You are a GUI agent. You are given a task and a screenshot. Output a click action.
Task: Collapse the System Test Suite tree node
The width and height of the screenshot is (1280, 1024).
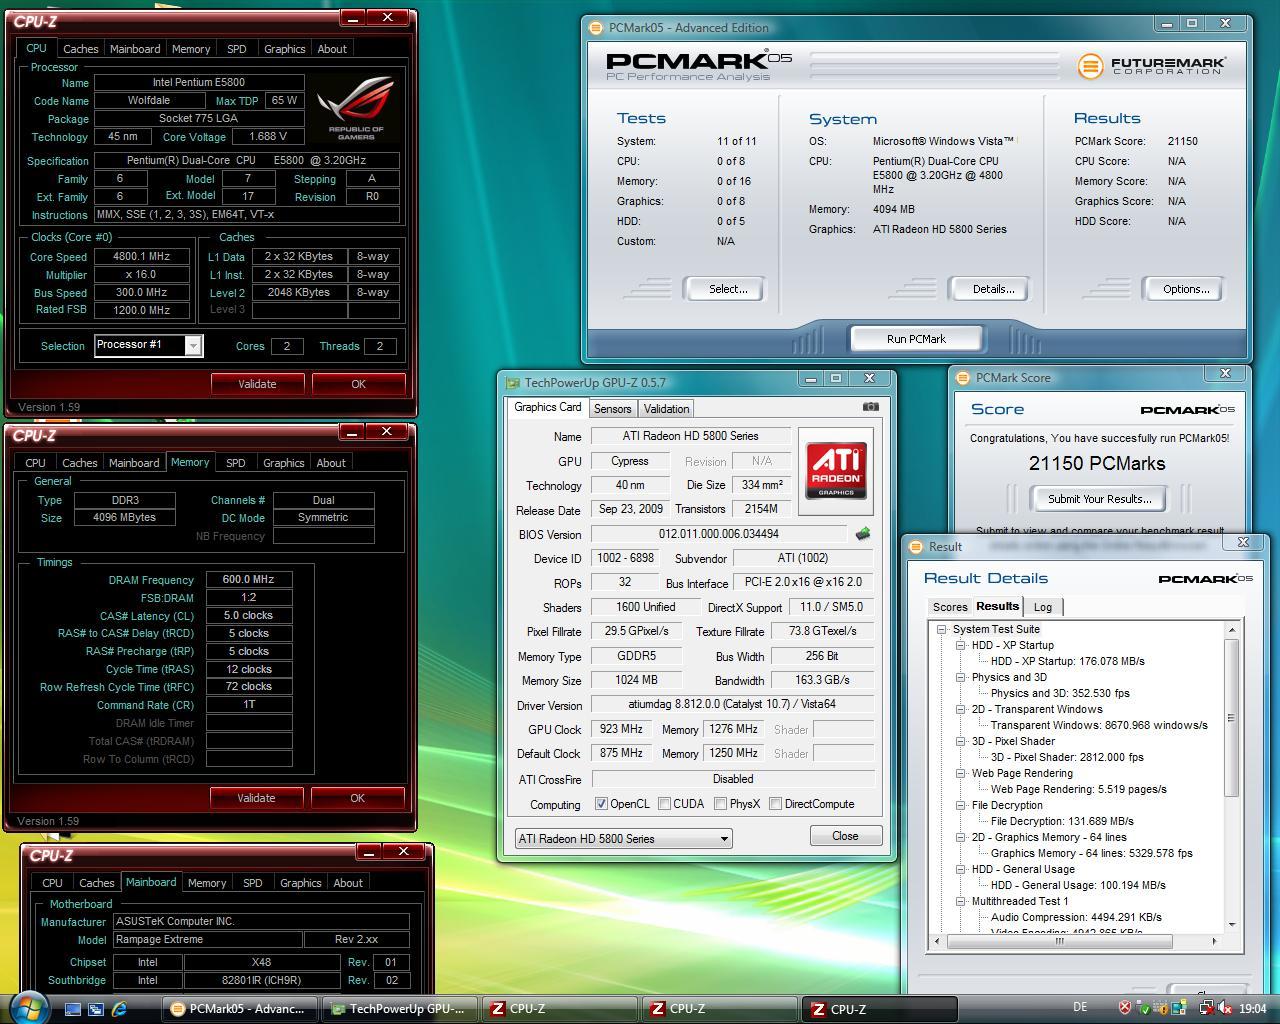click(942, 629)
